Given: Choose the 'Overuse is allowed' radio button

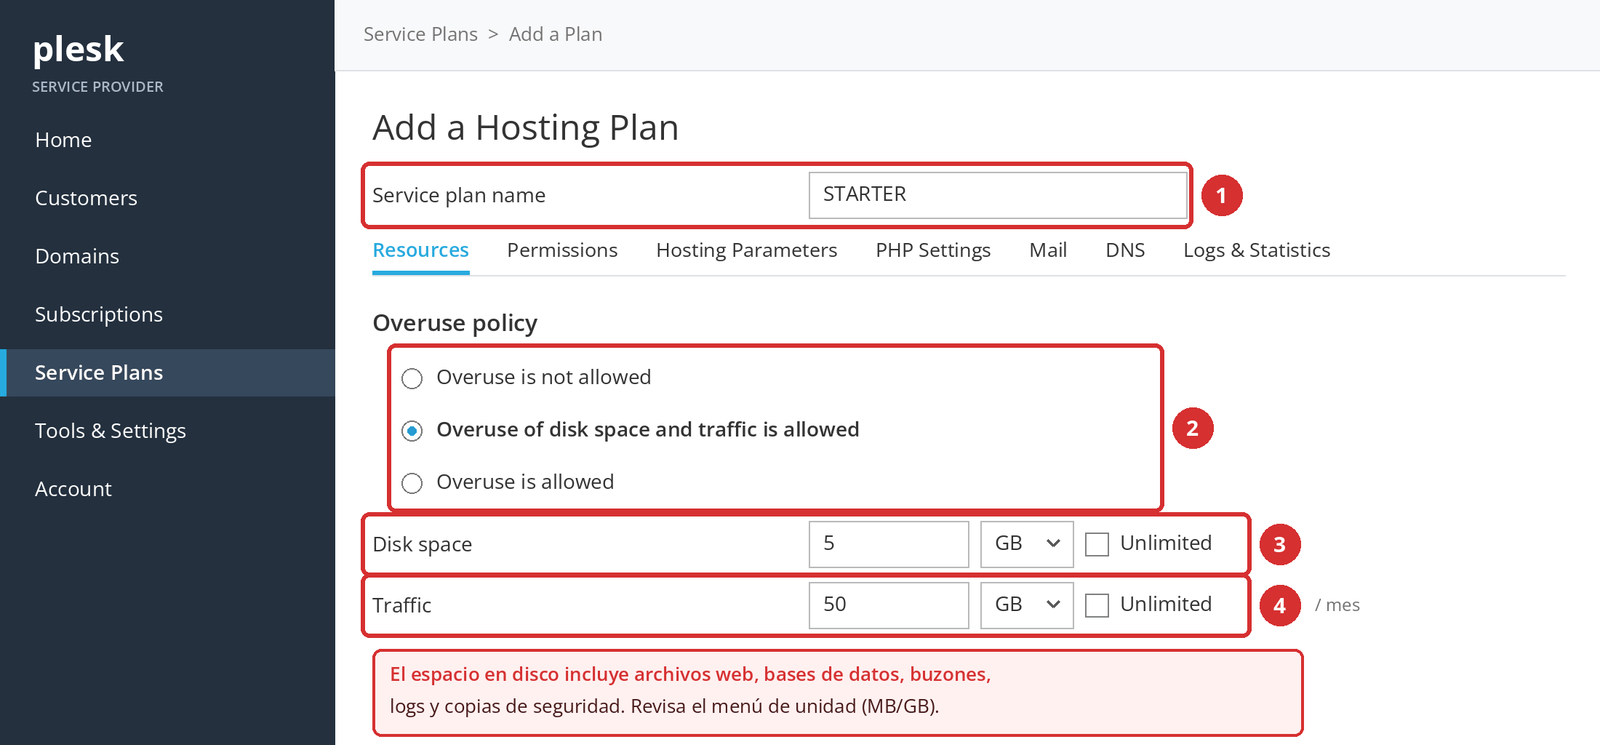Looking at the screenshot, I should (412, 483).
